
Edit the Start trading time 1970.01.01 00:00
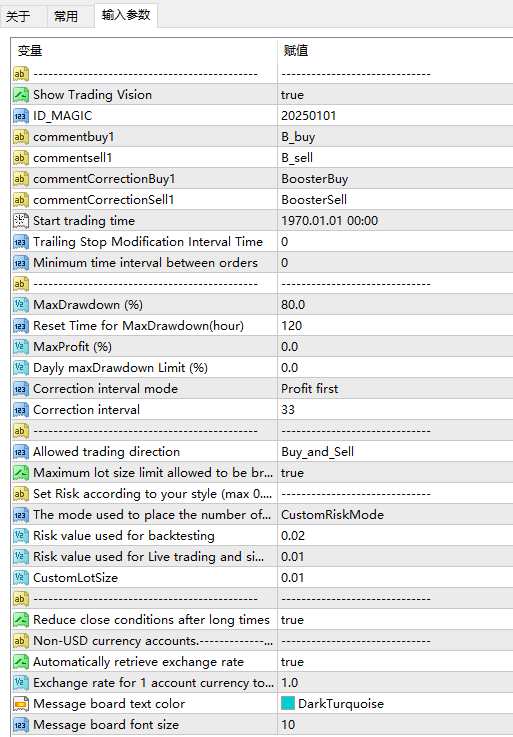(x=395, y=221)
